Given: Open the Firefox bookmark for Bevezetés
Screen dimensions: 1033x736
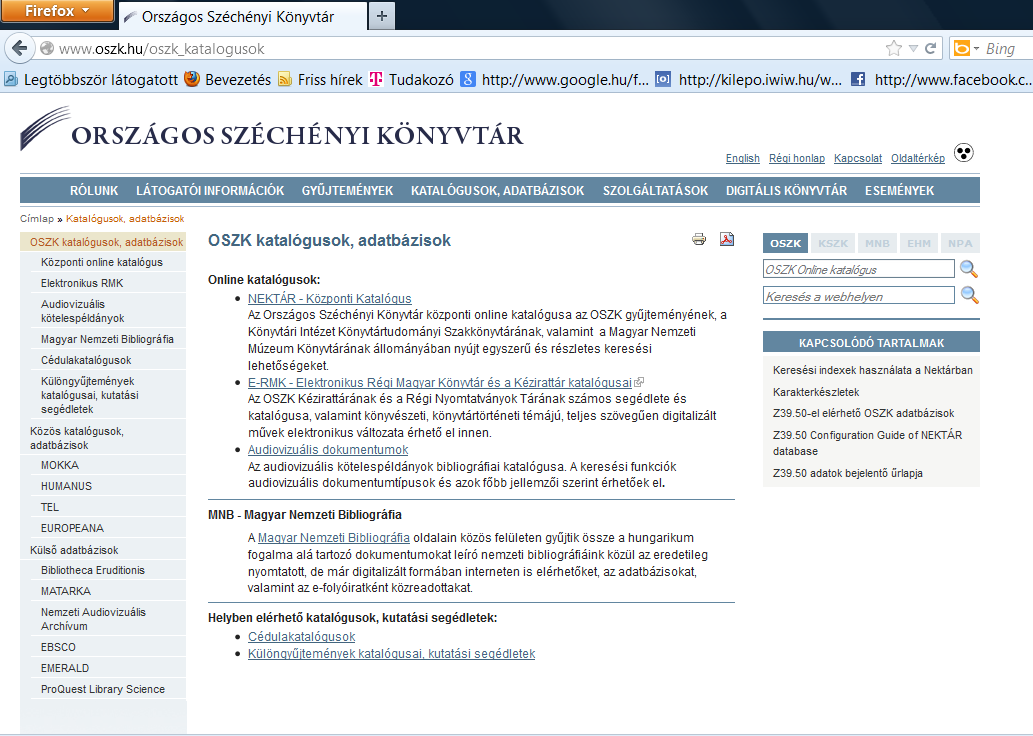Looking at the screenshot, I should coord(227,80).
